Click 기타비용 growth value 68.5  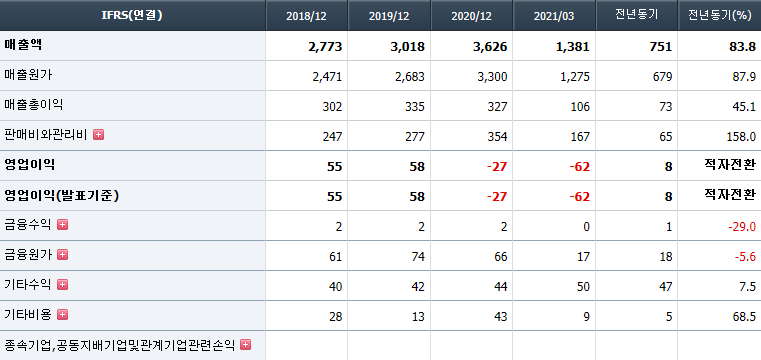pos(744,317)
